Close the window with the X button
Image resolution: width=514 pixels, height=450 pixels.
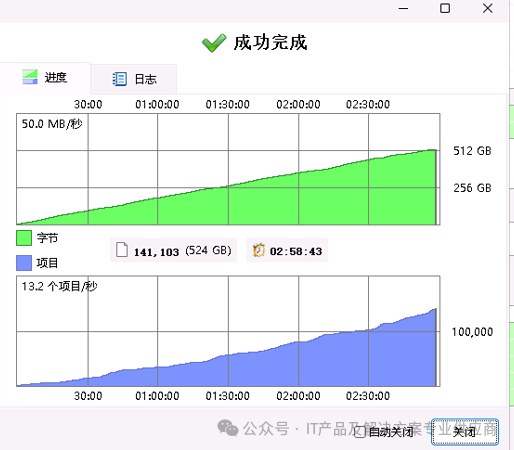[488, 8]
